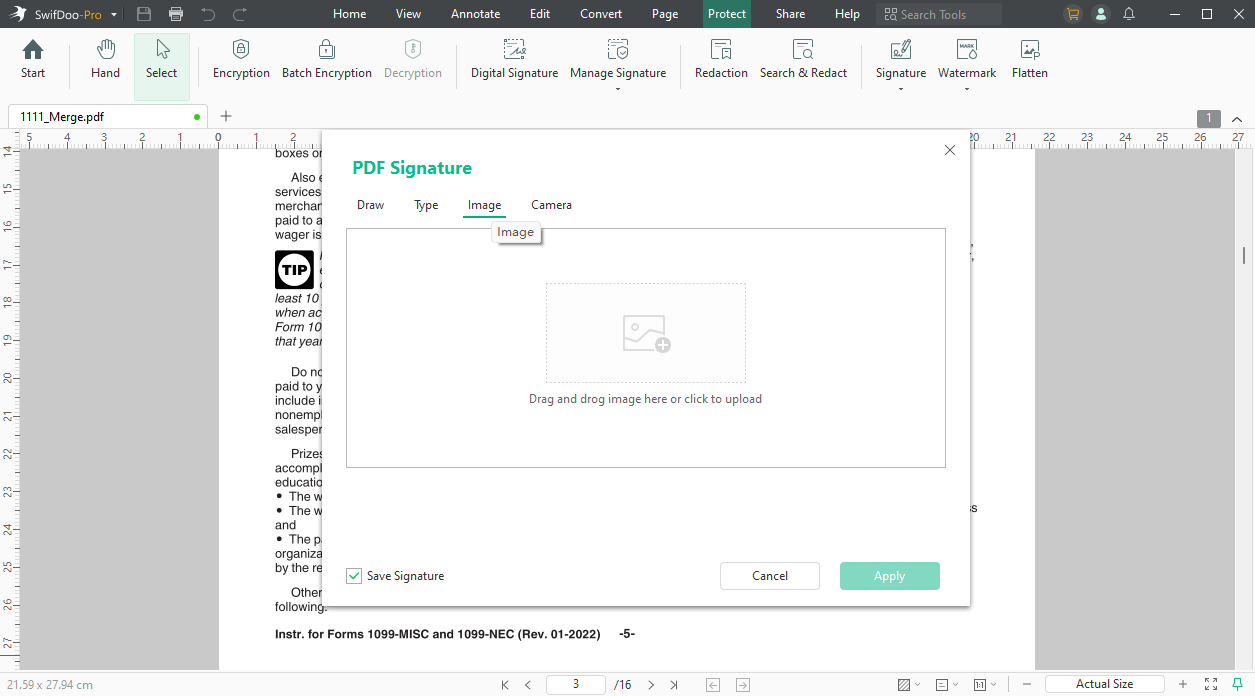Click the notification bell icon

(x=1130, y=13)
